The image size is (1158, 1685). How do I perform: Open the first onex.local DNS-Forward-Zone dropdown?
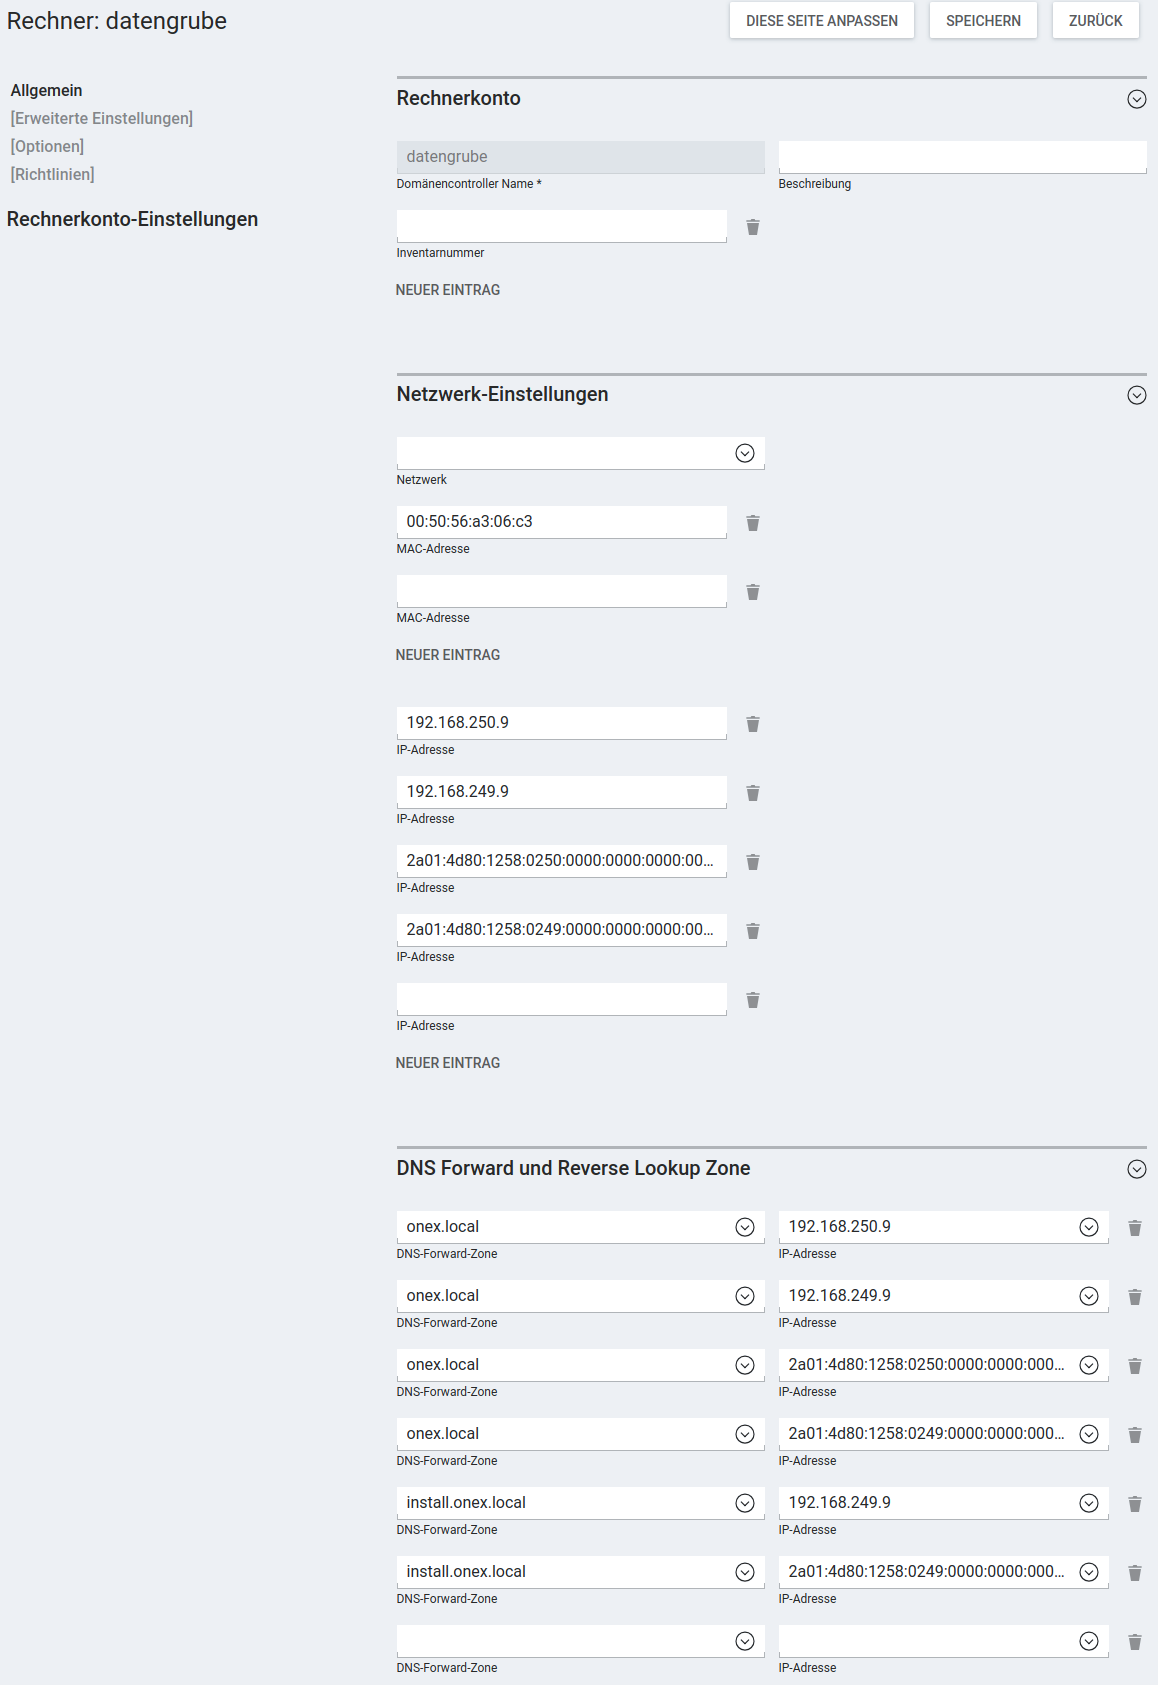(x=581, y=1227)
